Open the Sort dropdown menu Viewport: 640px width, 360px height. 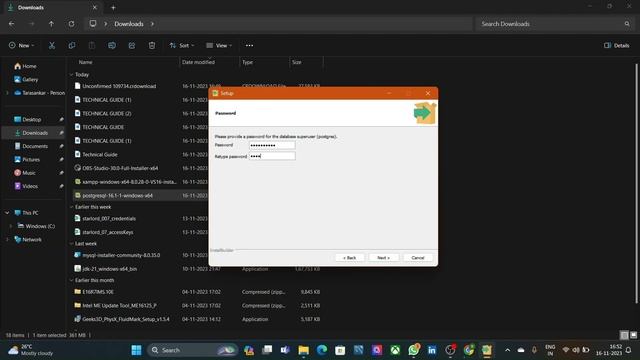tap(182, 45)
